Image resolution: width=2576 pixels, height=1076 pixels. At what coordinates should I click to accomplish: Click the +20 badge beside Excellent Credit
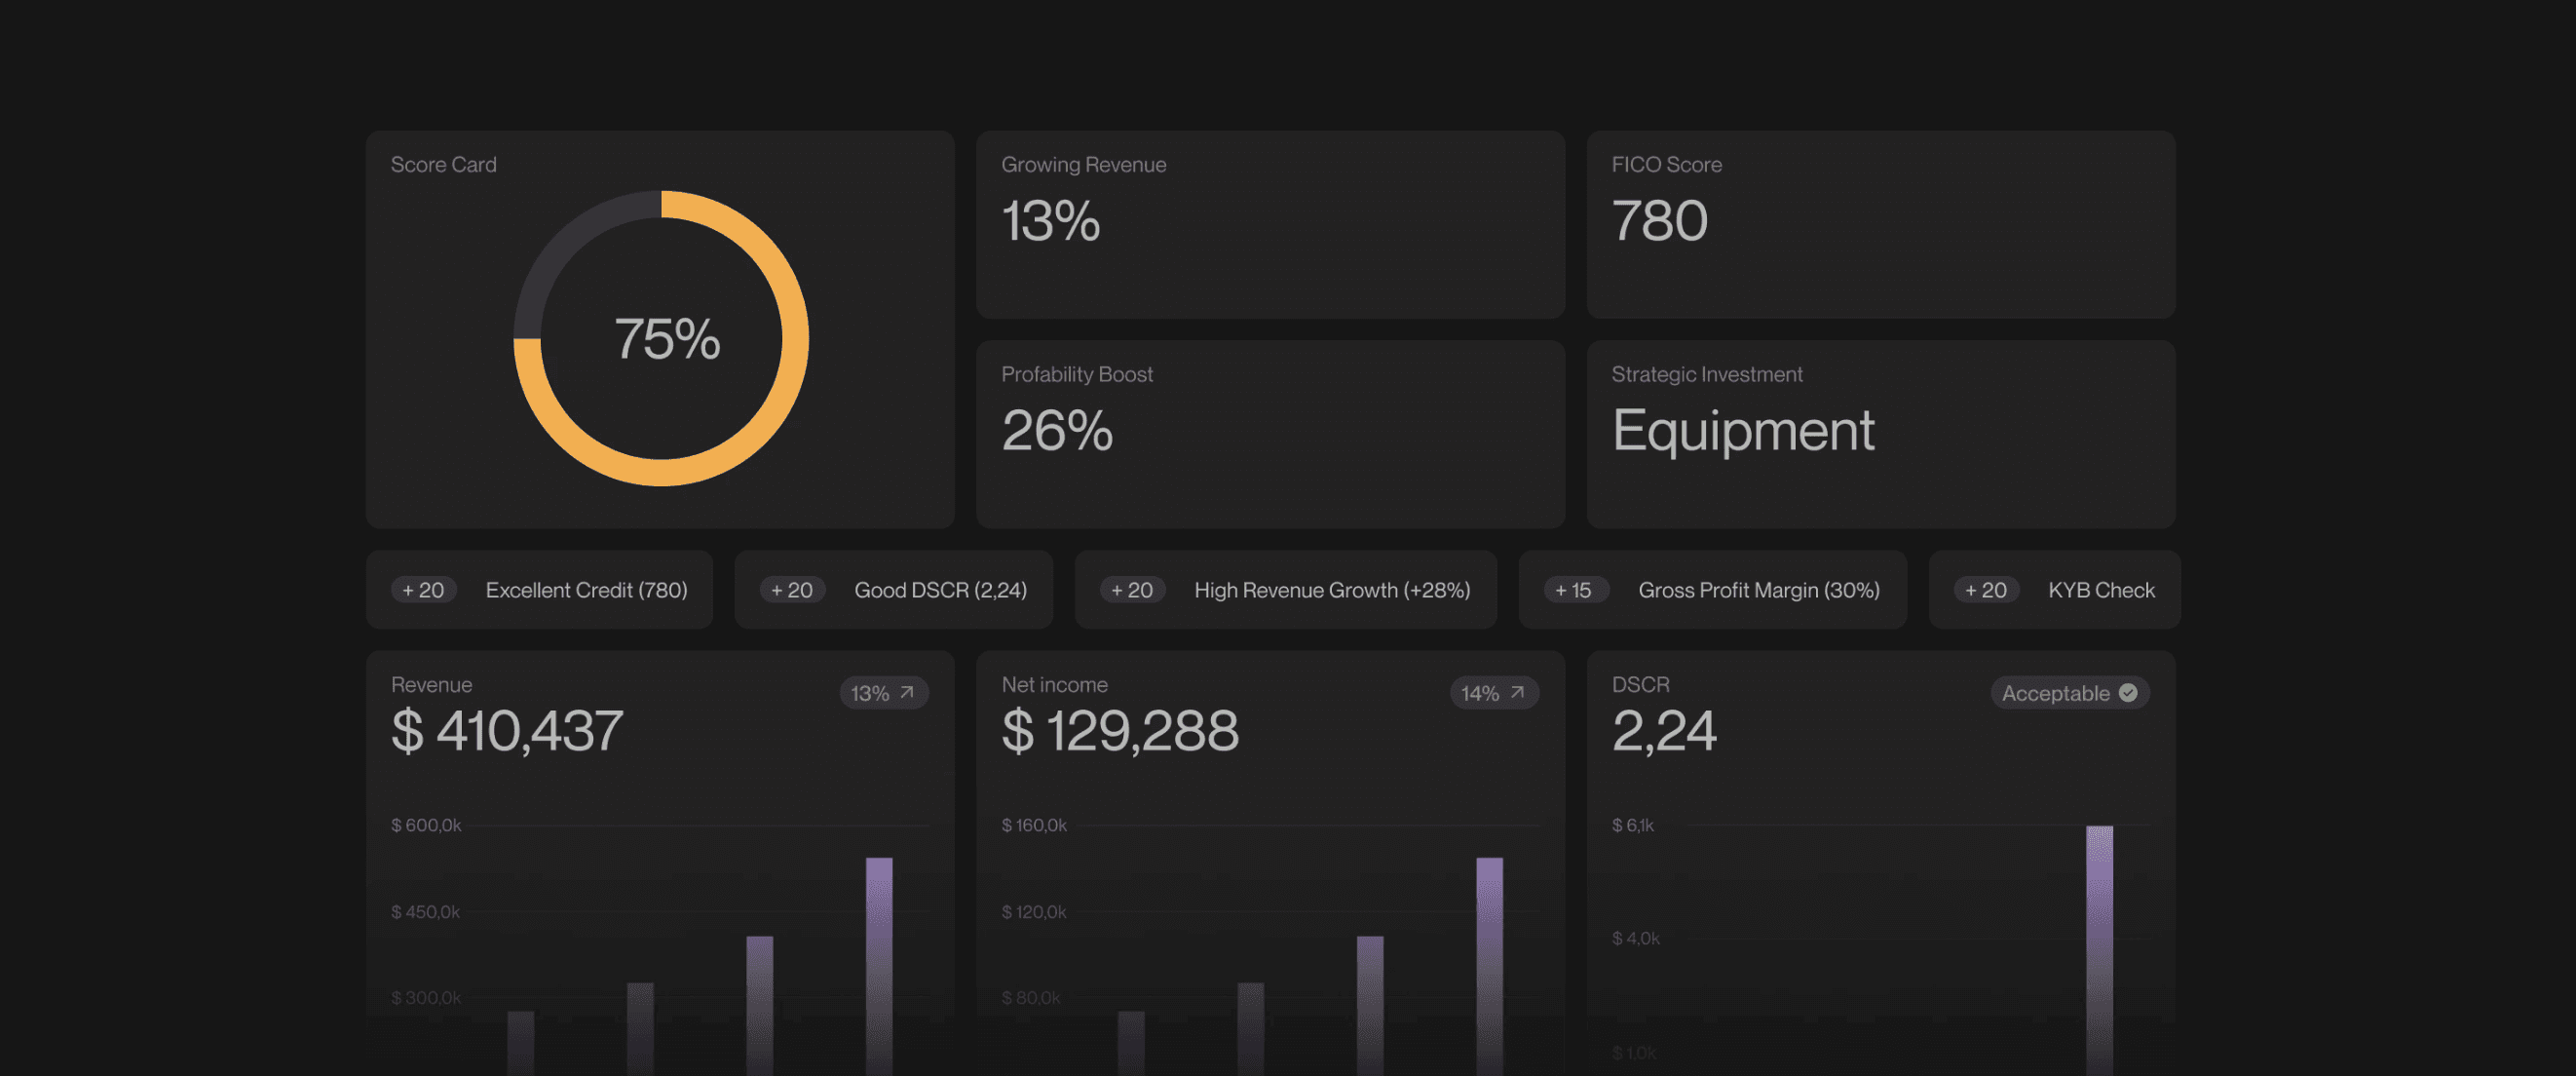point(423,590)
